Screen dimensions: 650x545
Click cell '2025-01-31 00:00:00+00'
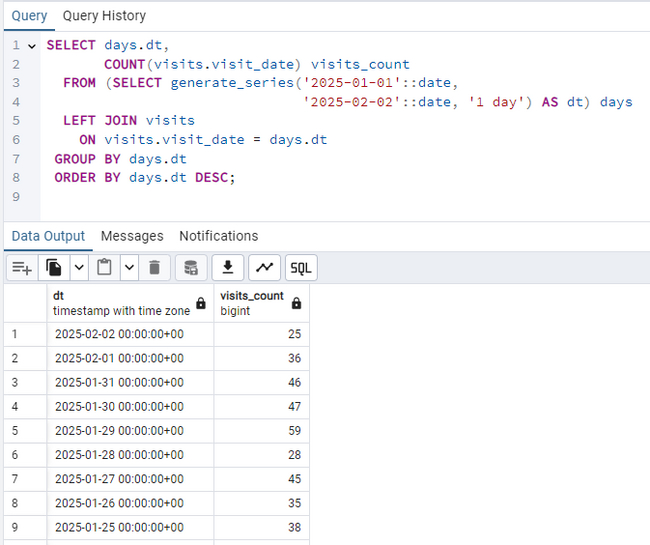click(130, 383)
